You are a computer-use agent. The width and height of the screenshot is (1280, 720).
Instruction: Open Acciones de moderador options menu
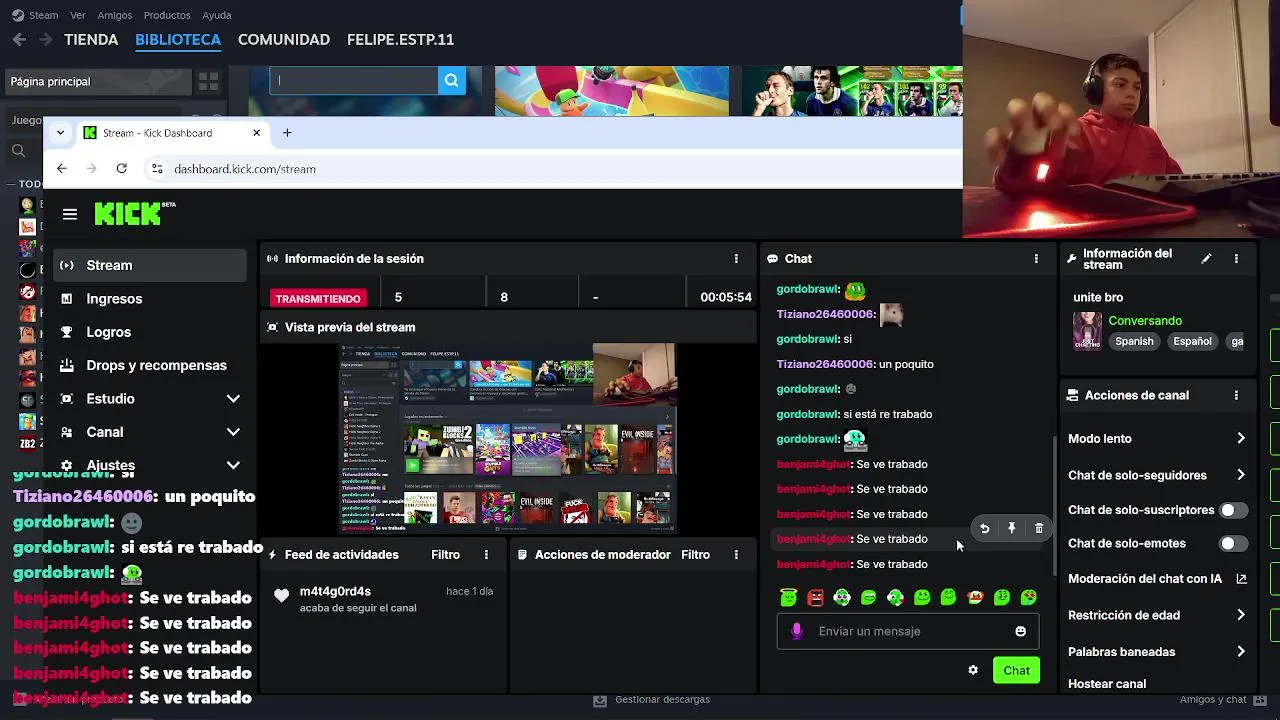click(736, 554)
